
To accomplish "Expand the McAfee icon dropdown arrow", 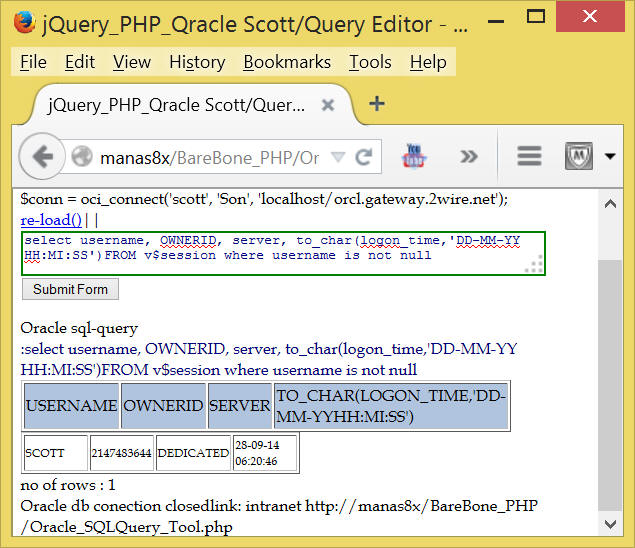I will 610,156.
